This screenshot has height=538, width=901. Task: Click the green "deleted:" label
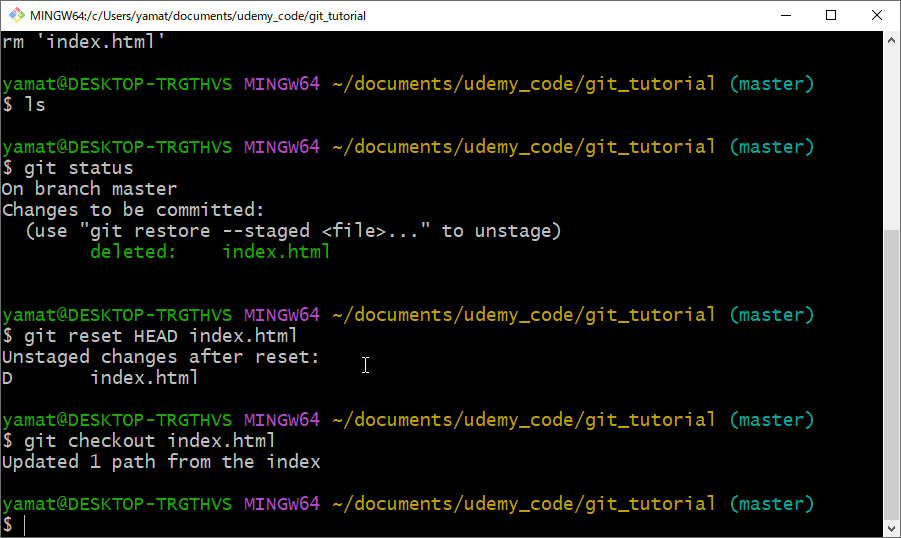pyautogui.click(x=133, y=252)
